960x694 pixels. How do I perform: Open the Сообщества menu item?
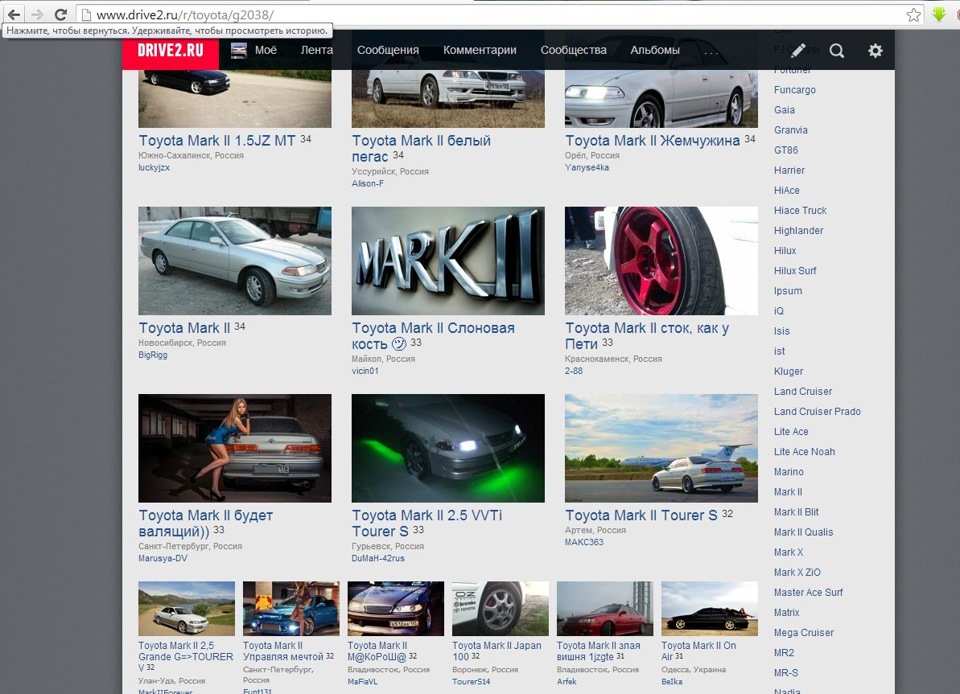(x=574, y=50)
